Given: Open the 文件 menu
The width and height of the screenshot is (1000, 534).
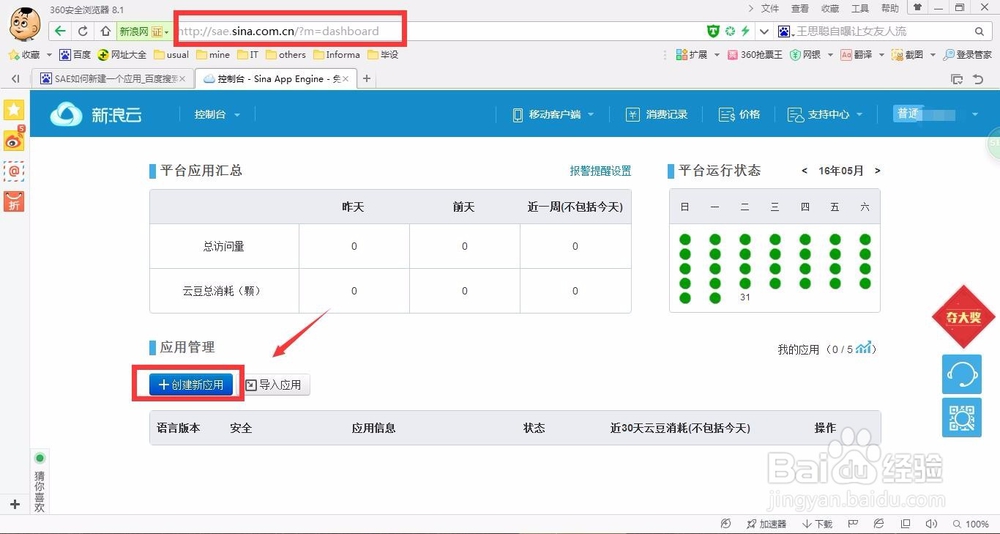Looking at the screenshot, I should tap(770, 8).
